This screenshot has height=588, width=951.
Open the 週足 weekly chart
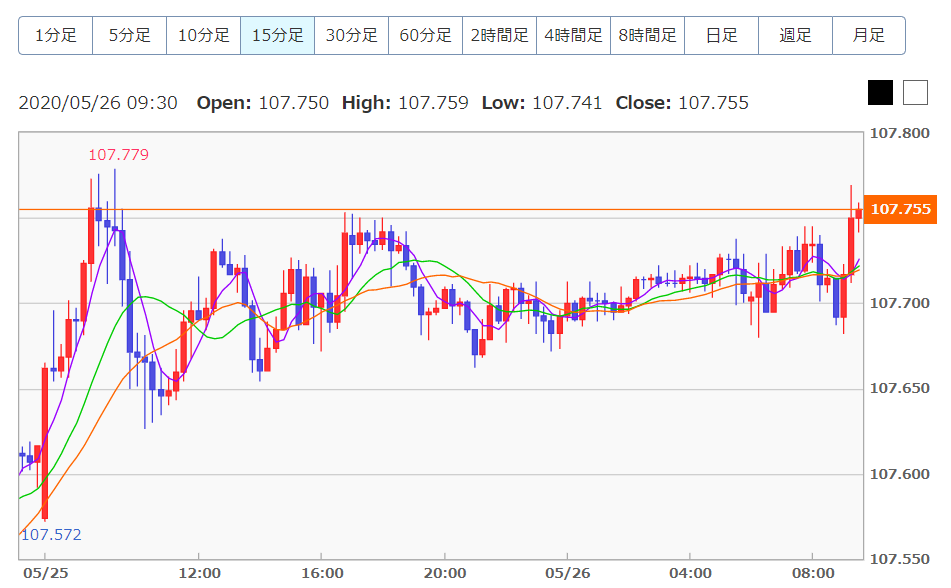[x=796, y=36]
